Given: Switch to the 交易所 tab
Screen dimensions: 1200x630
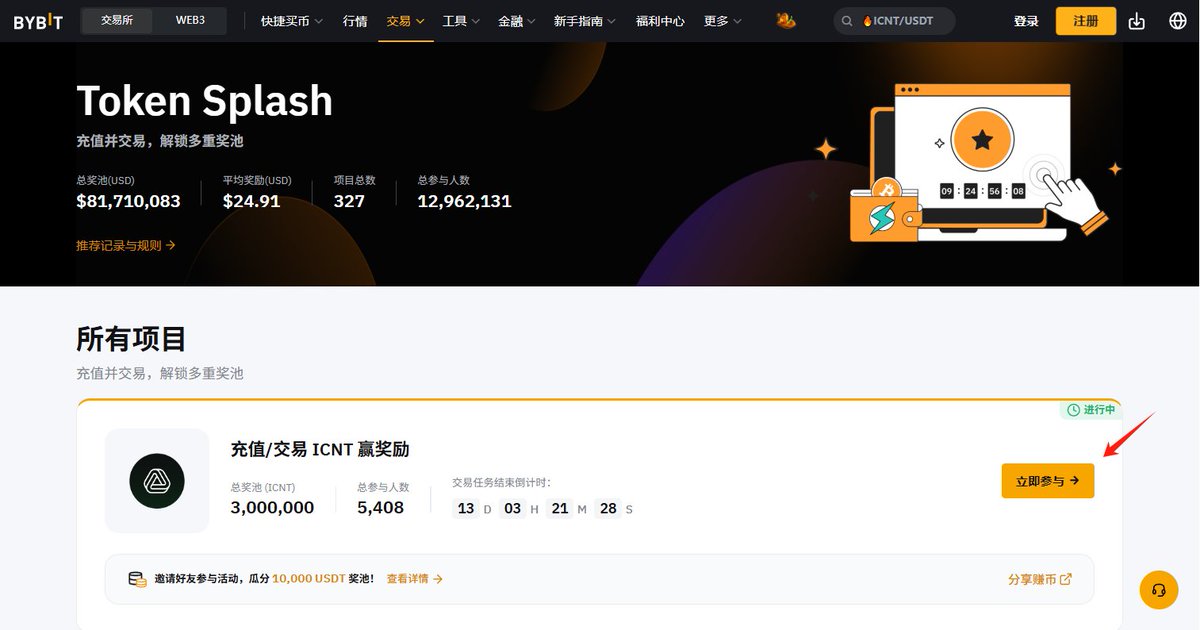Looking at the screenshot, I should [x=117, y=20].
